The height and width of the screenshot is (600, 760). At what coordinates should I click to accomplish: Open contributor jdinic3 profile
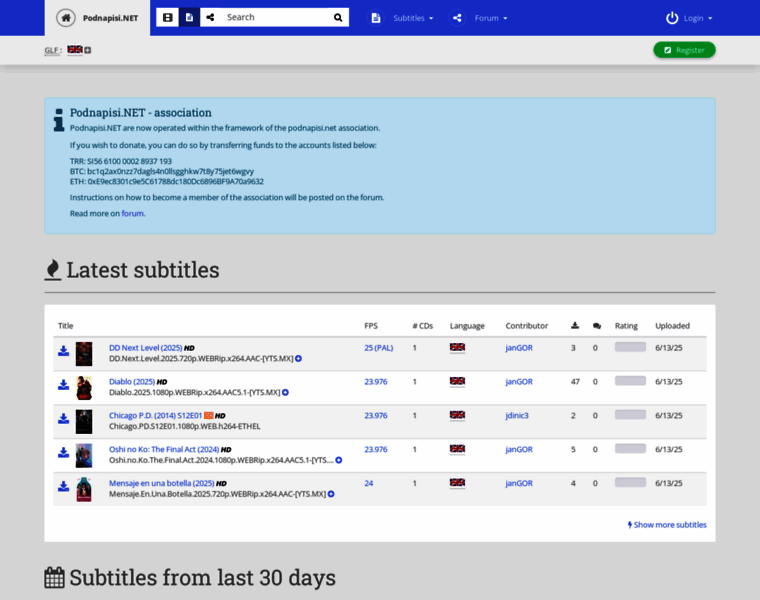coord(517,416)
